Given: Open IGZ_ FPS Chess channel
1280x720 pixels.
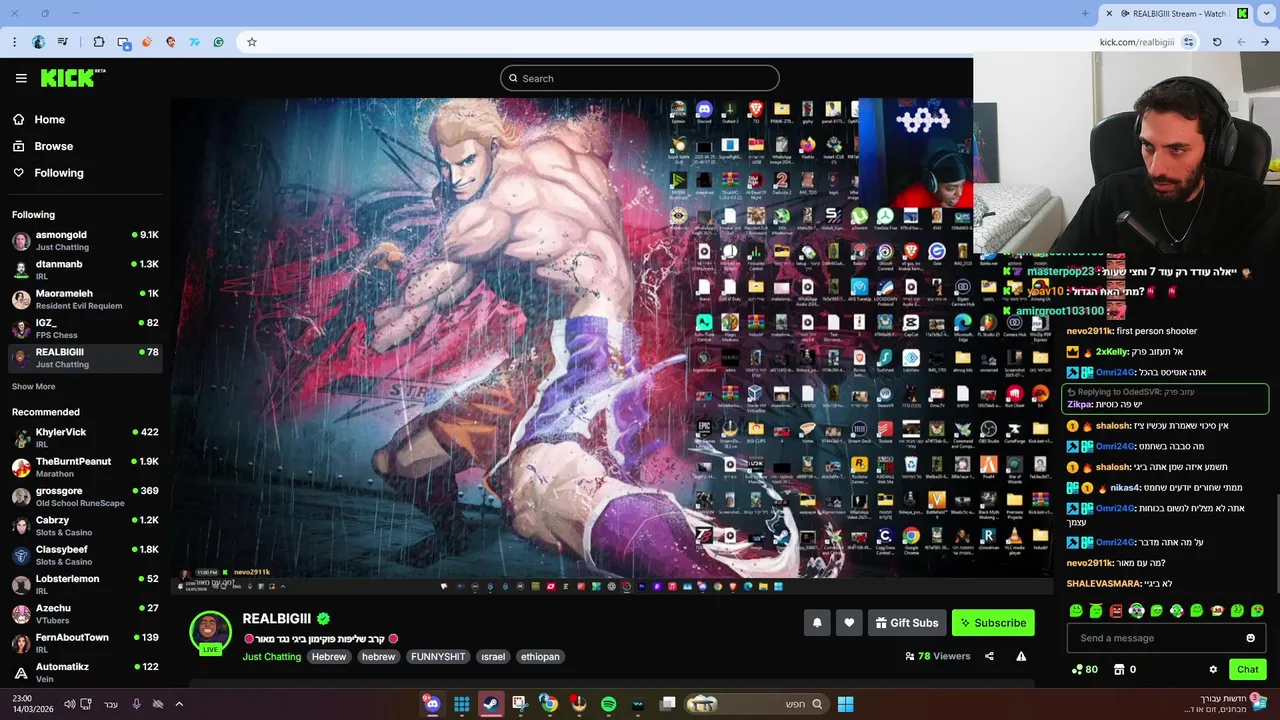Looking at the screenshot, I should (x=85, y=328).
